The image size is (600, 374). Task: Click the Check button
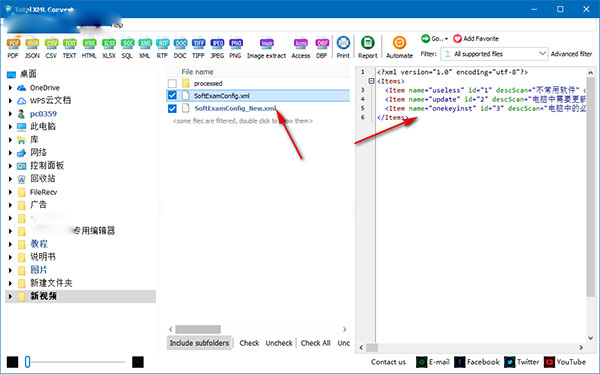249,343
